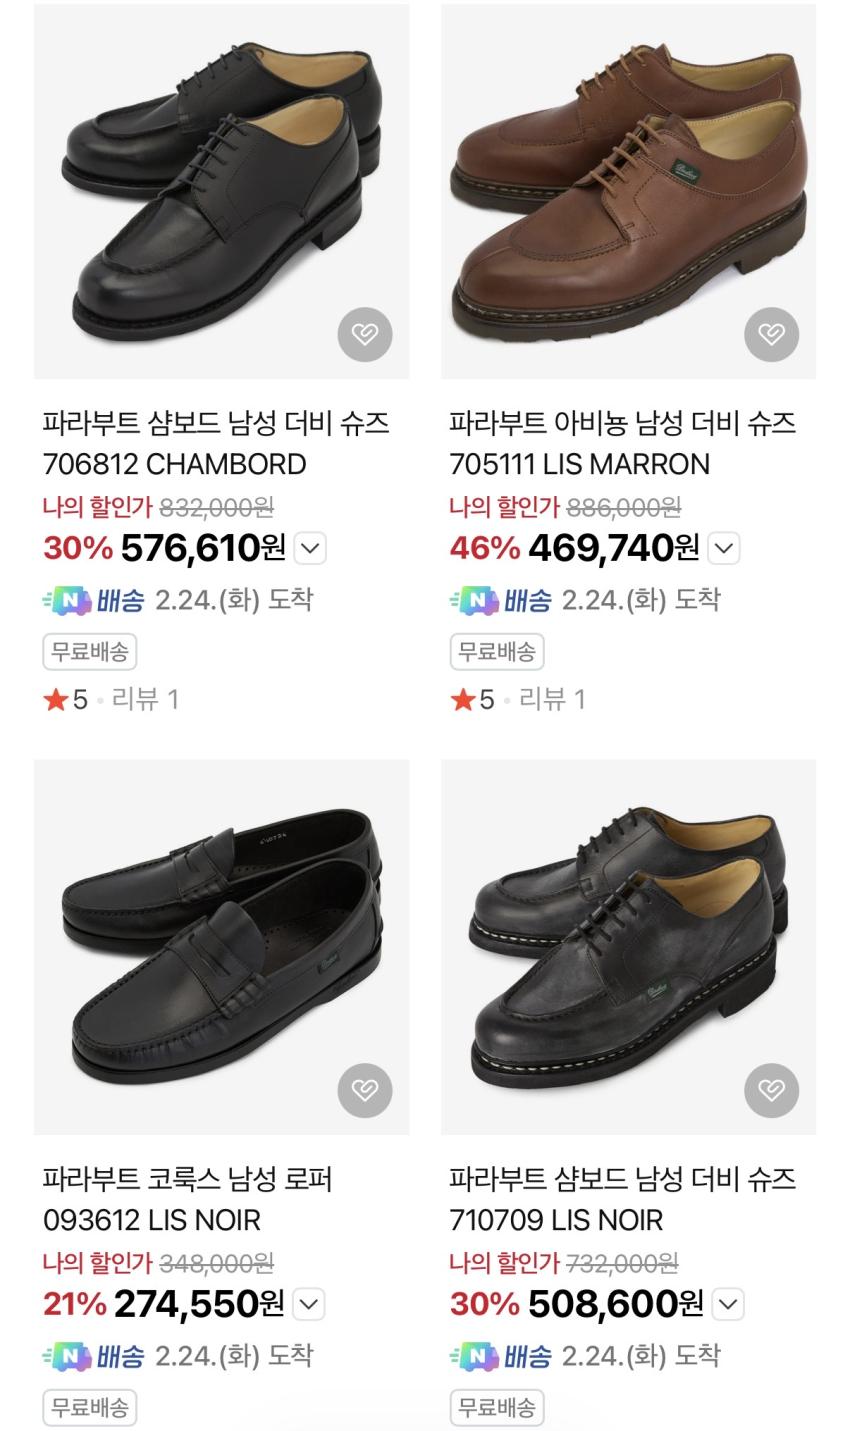Tap free shipping badge on Avignon listing

pyautogui.click(x=496, y=652)
